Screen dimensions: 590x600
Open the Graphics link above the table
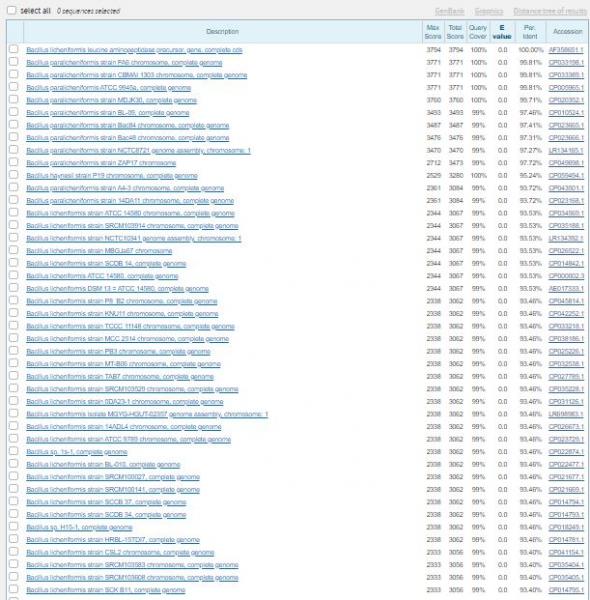point(489,11)
